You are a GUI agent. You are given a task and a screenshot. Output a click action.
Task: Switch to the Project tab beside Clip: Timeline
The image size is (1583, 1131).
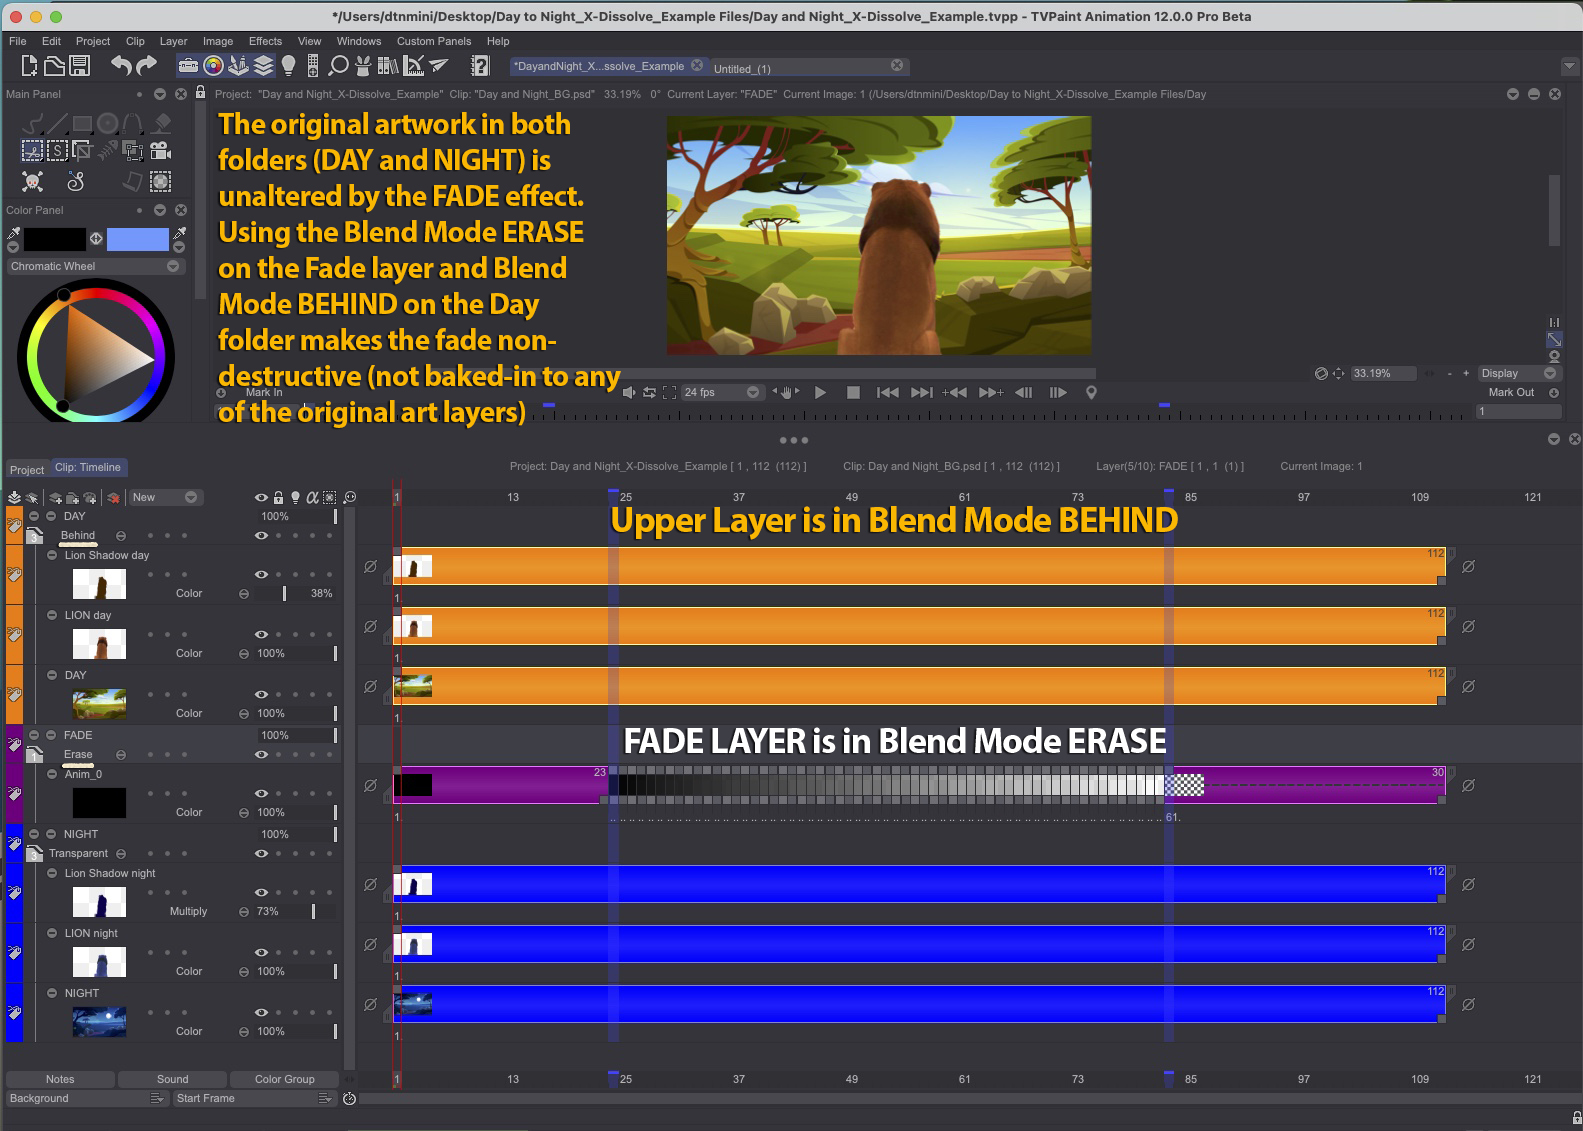[x=27, y=470]
